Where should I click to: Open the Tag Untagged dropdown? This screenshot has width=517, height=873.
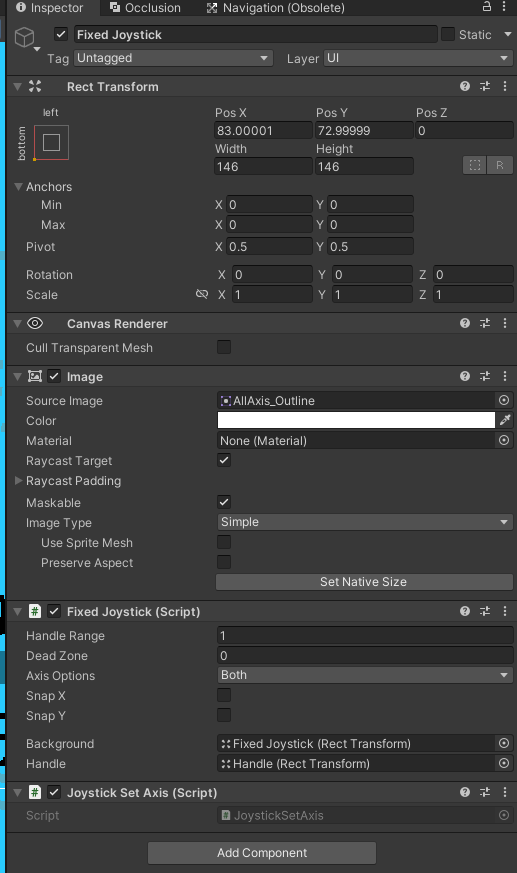coord(174,58)
